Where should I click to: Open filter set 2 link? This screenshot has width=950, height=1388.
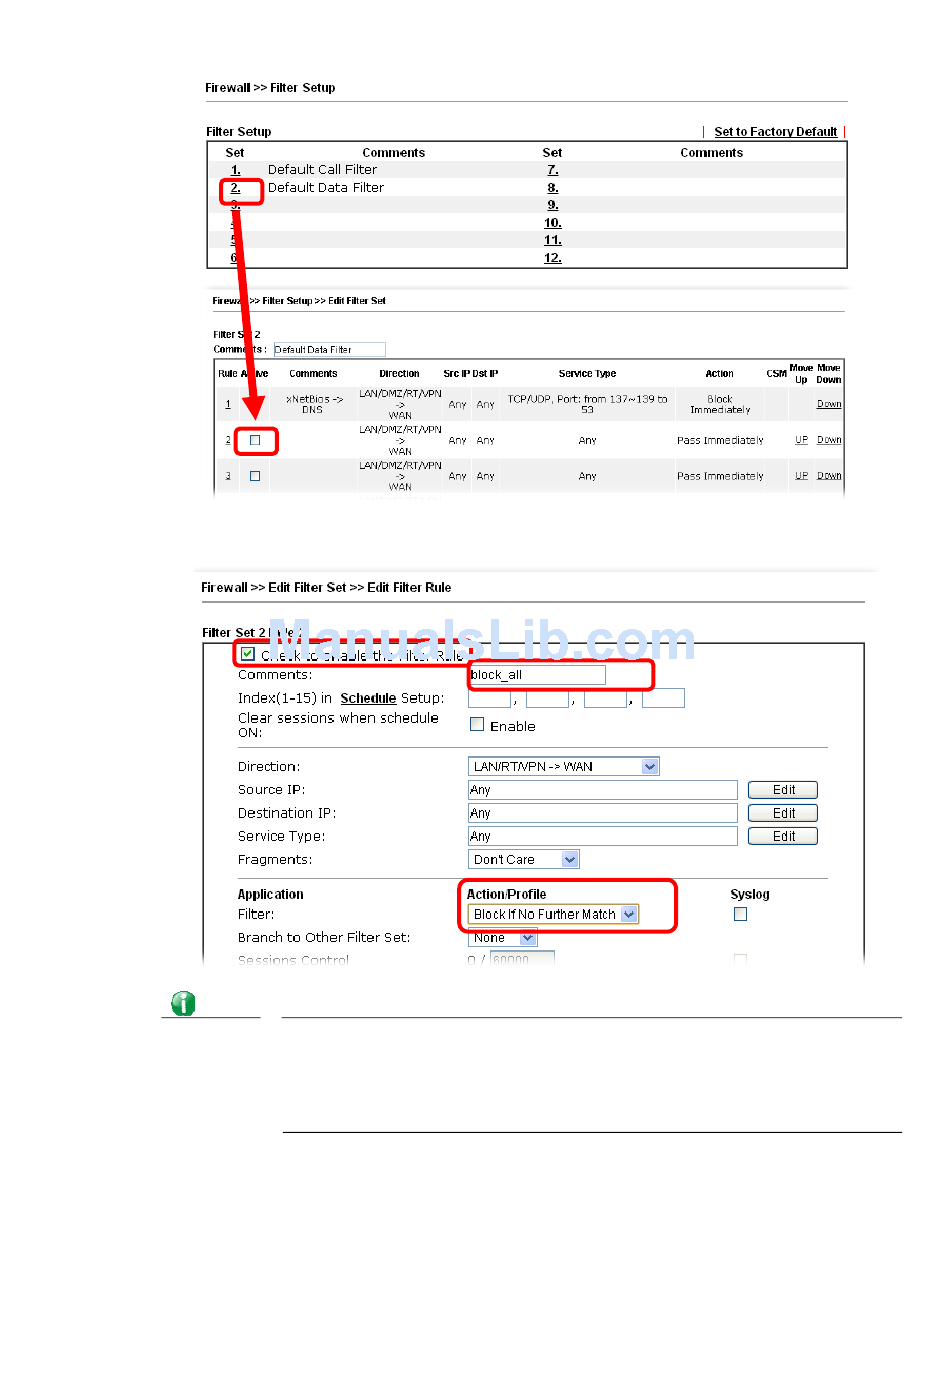point(235,188)
